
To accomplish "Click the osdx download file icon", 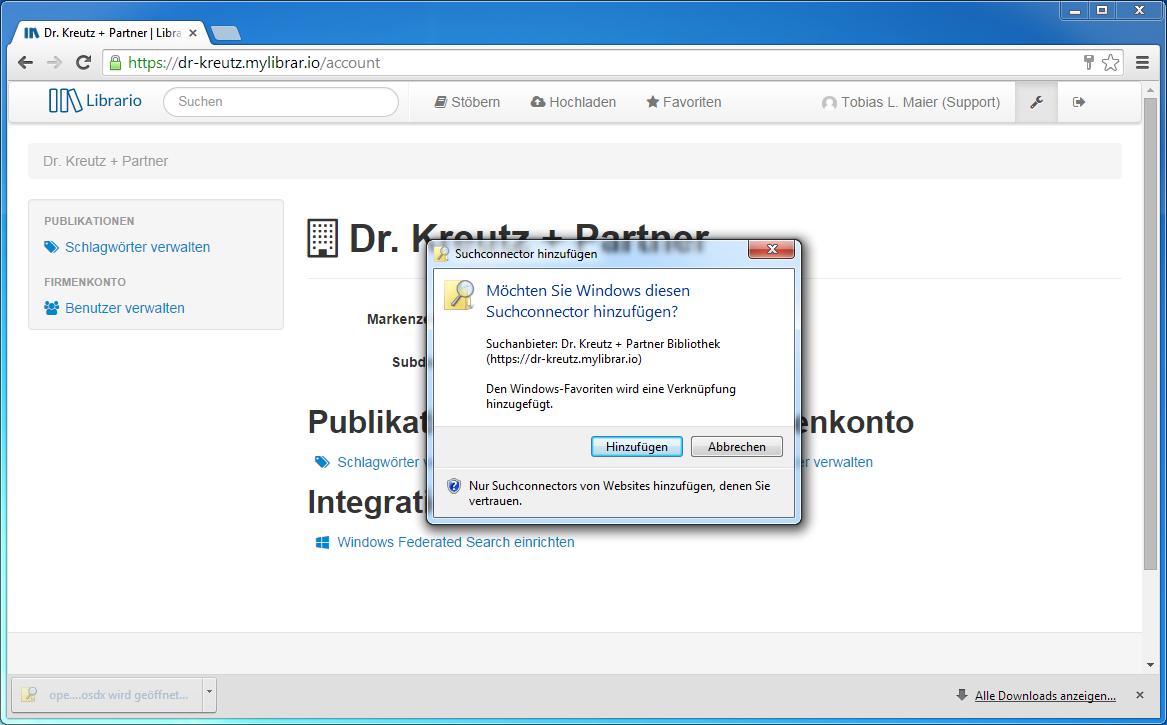I will (29, 694).
